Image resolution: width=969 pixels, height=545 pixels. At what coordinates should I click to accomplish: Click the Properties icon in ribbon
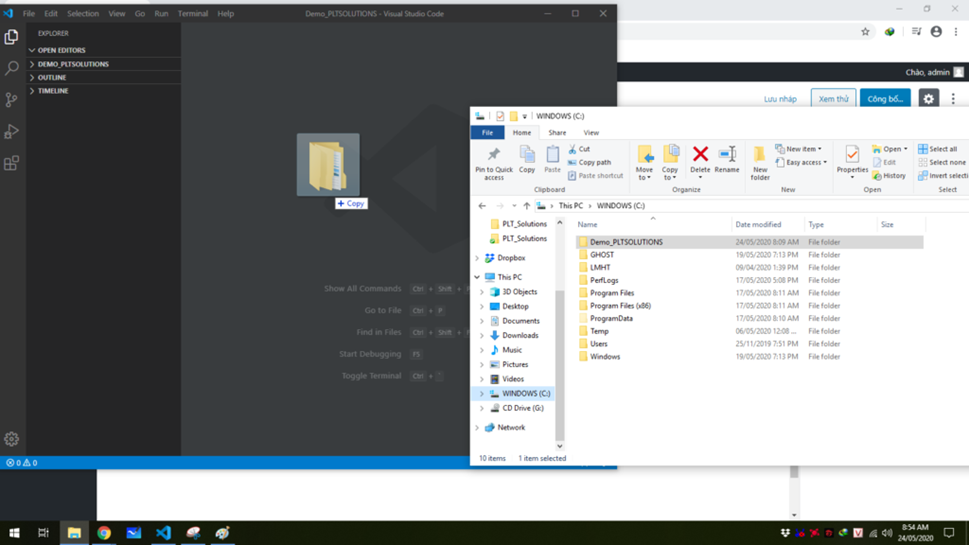point(852,160)
